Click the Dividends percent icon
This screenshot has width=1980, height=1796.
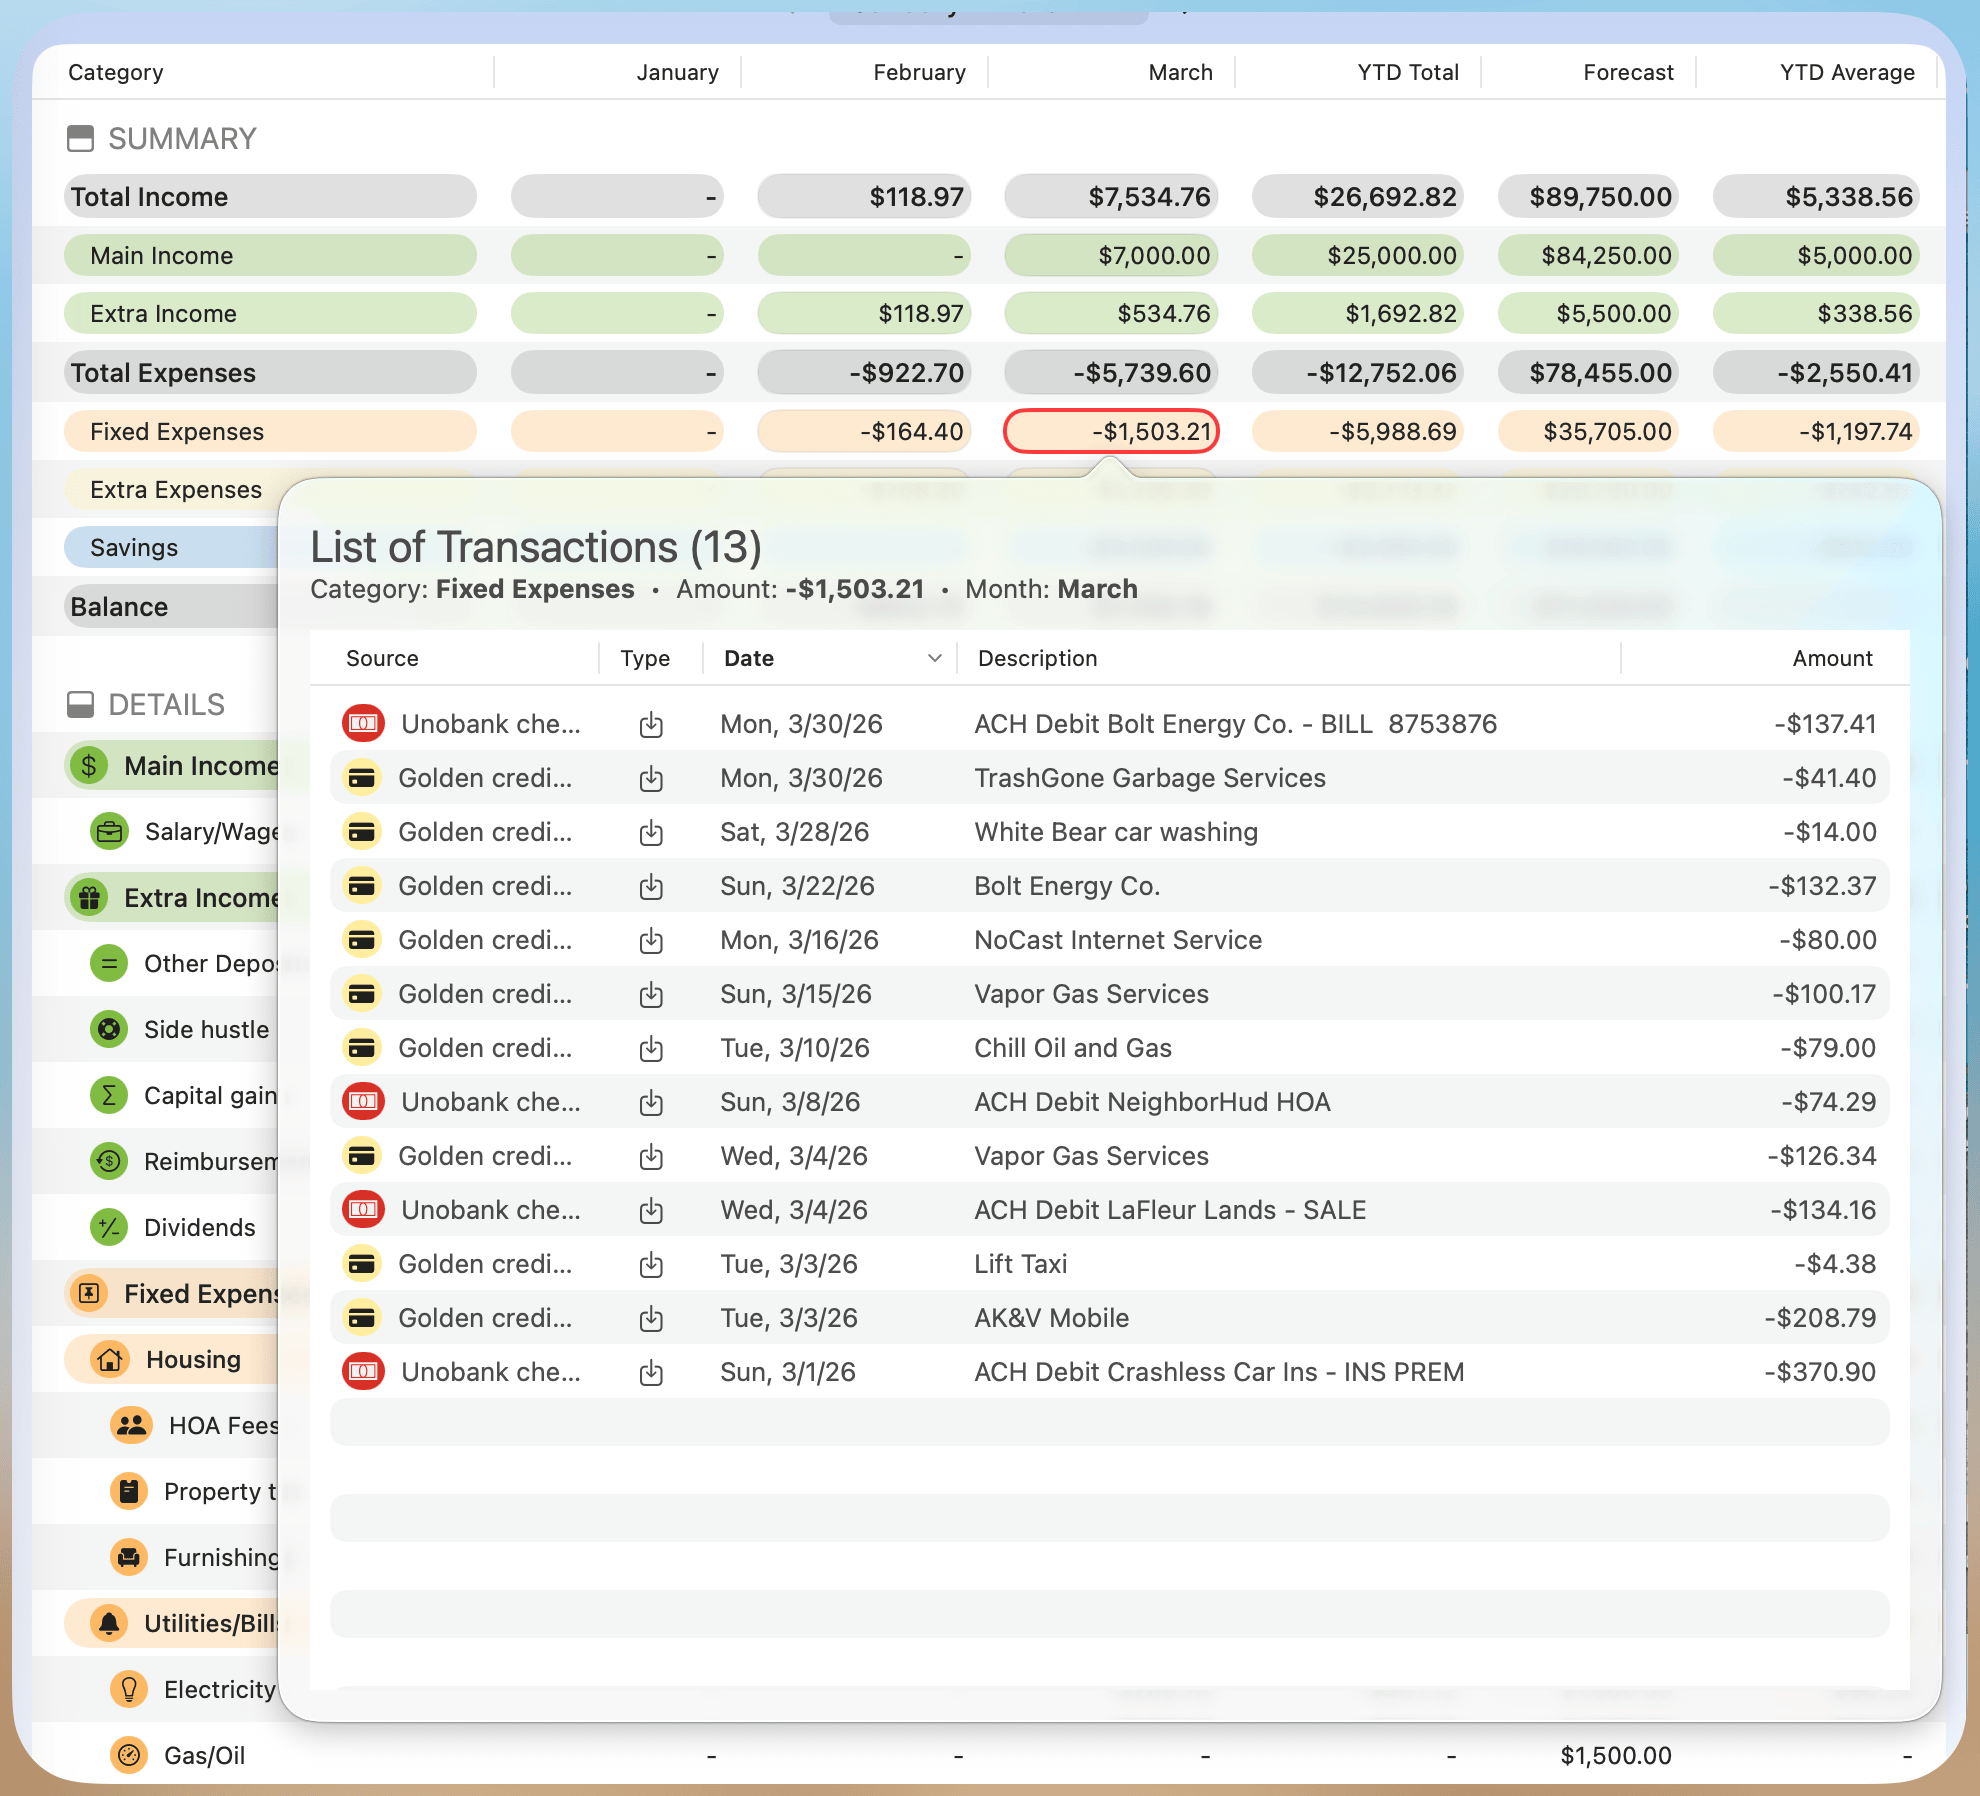coord(109,1227)
